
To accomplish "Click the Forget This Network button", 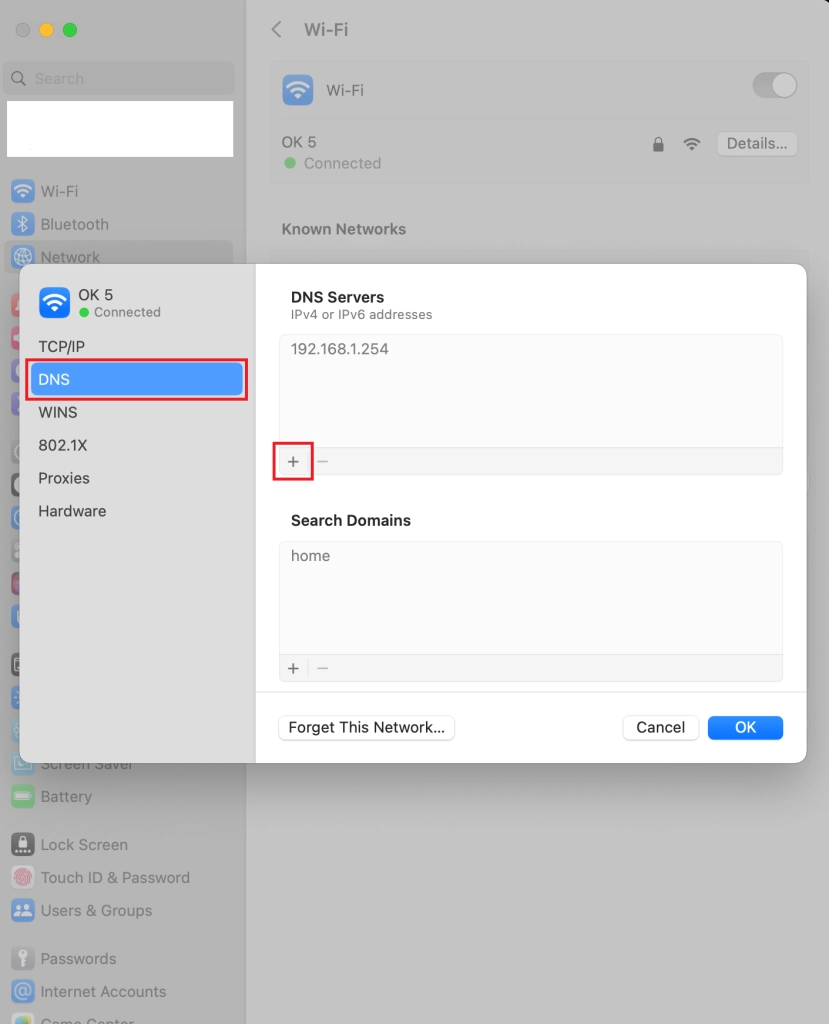I will click(x=366, y=728).
